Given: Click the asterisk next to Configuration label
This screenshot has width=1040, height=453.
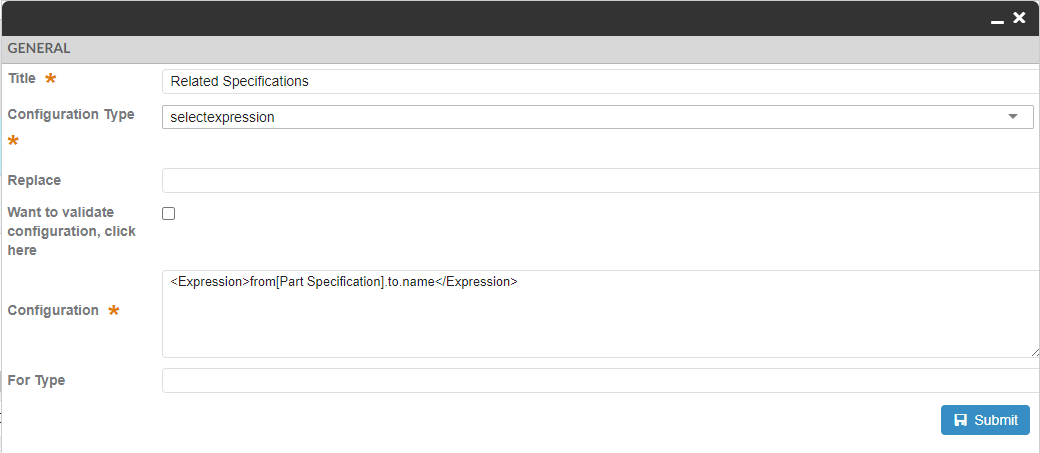Looking at the screenshot, I should pos(113,311).
